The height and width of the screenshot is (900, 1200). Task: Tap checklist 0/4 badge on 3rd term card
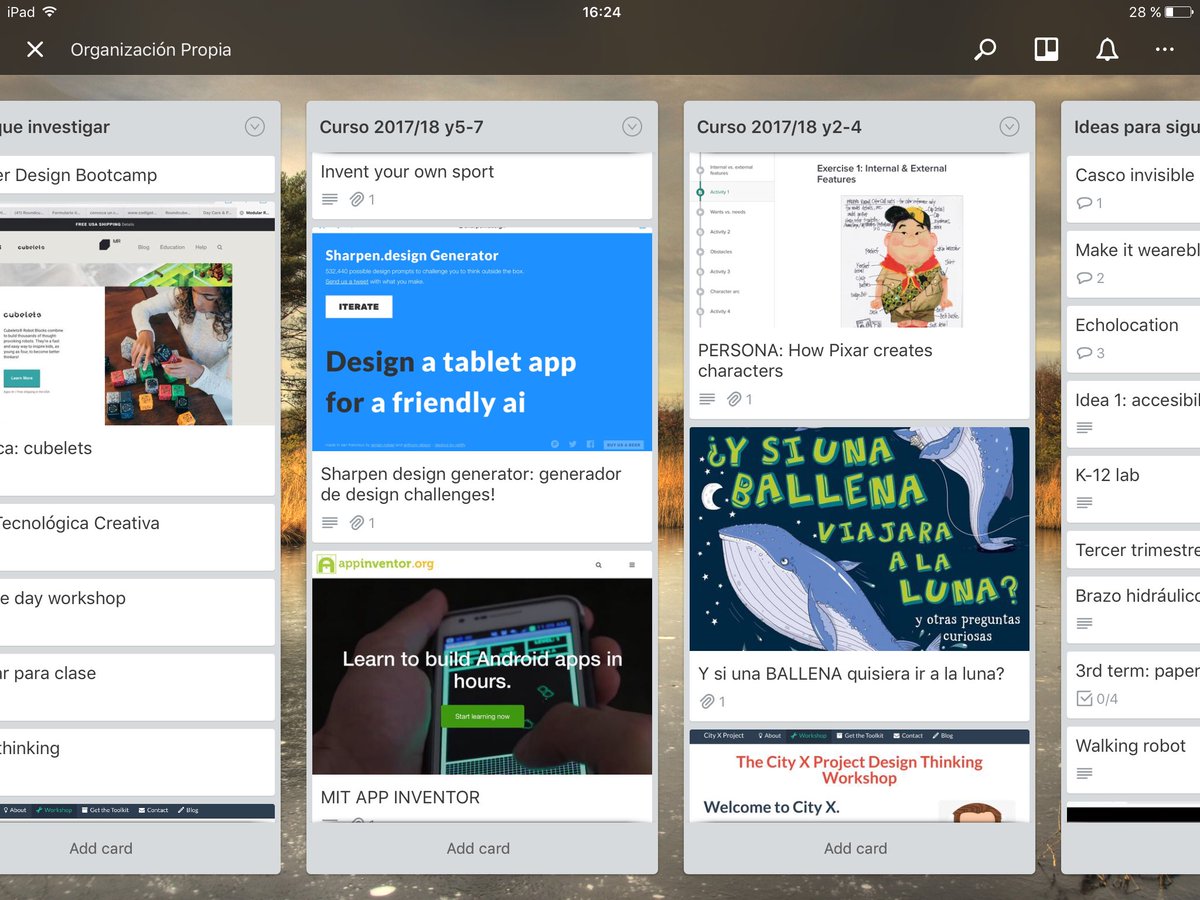click(x=1097, y=699)
